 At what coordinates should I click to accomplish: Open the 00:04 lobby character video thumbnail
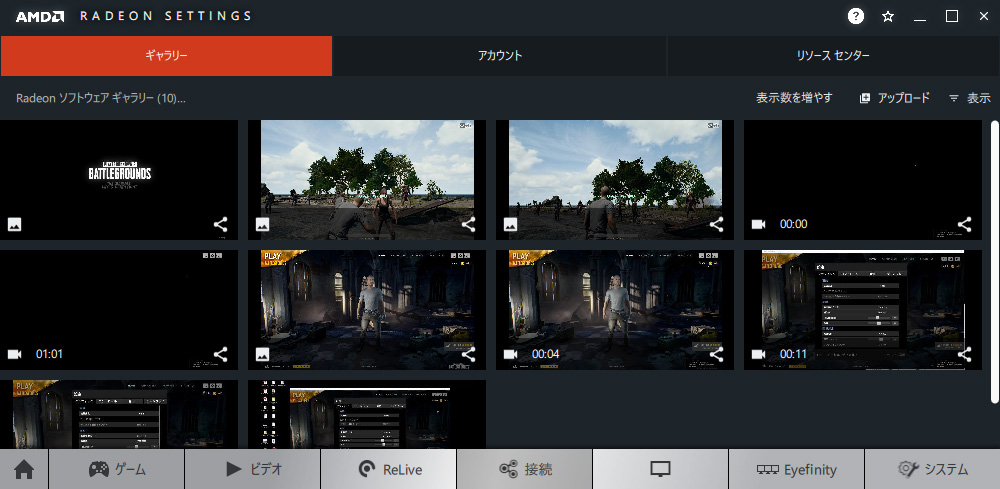pos(615,310)
